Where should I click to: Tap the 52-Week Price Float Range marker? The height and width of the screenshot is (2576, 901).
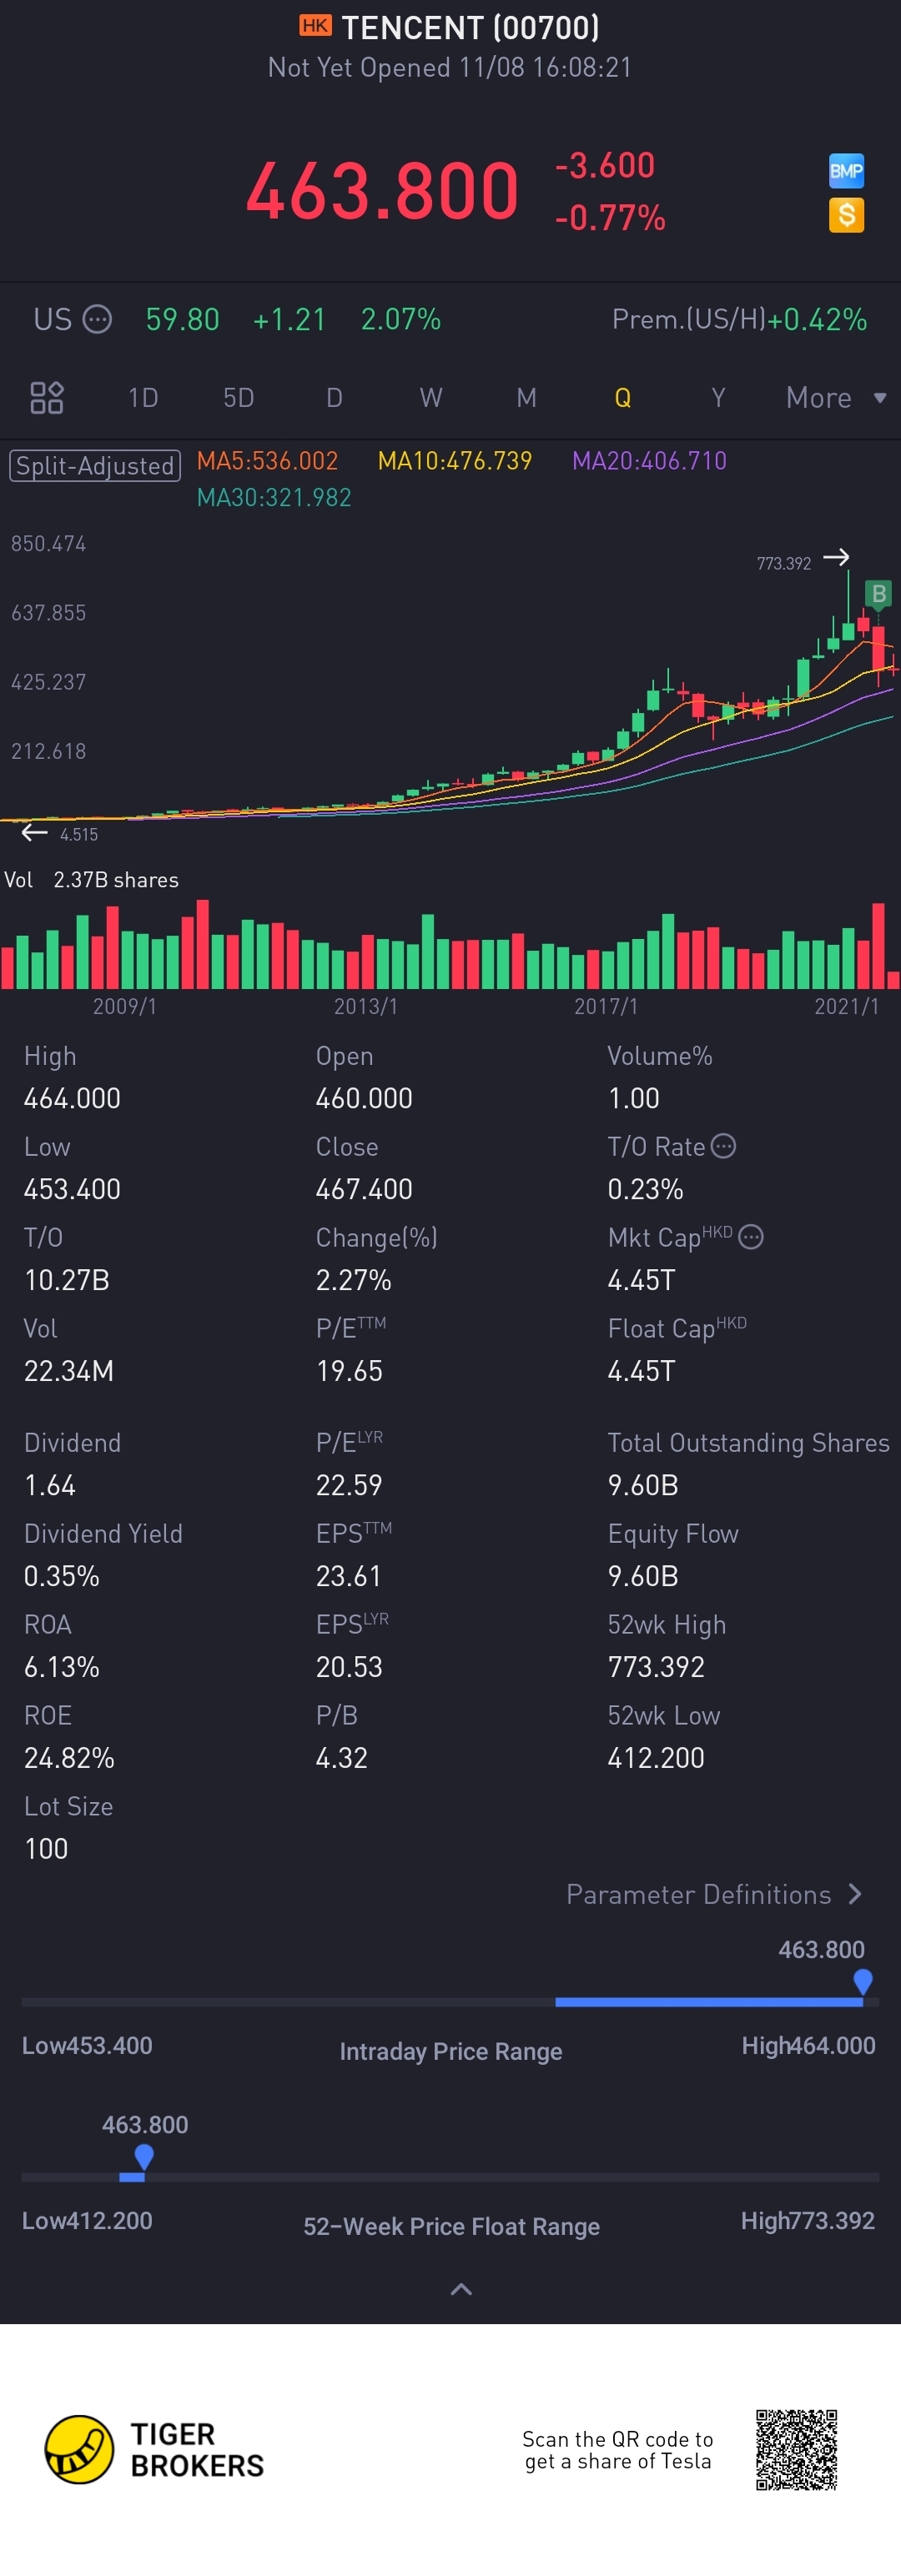pyautogui.click(x=144, y=2156)
